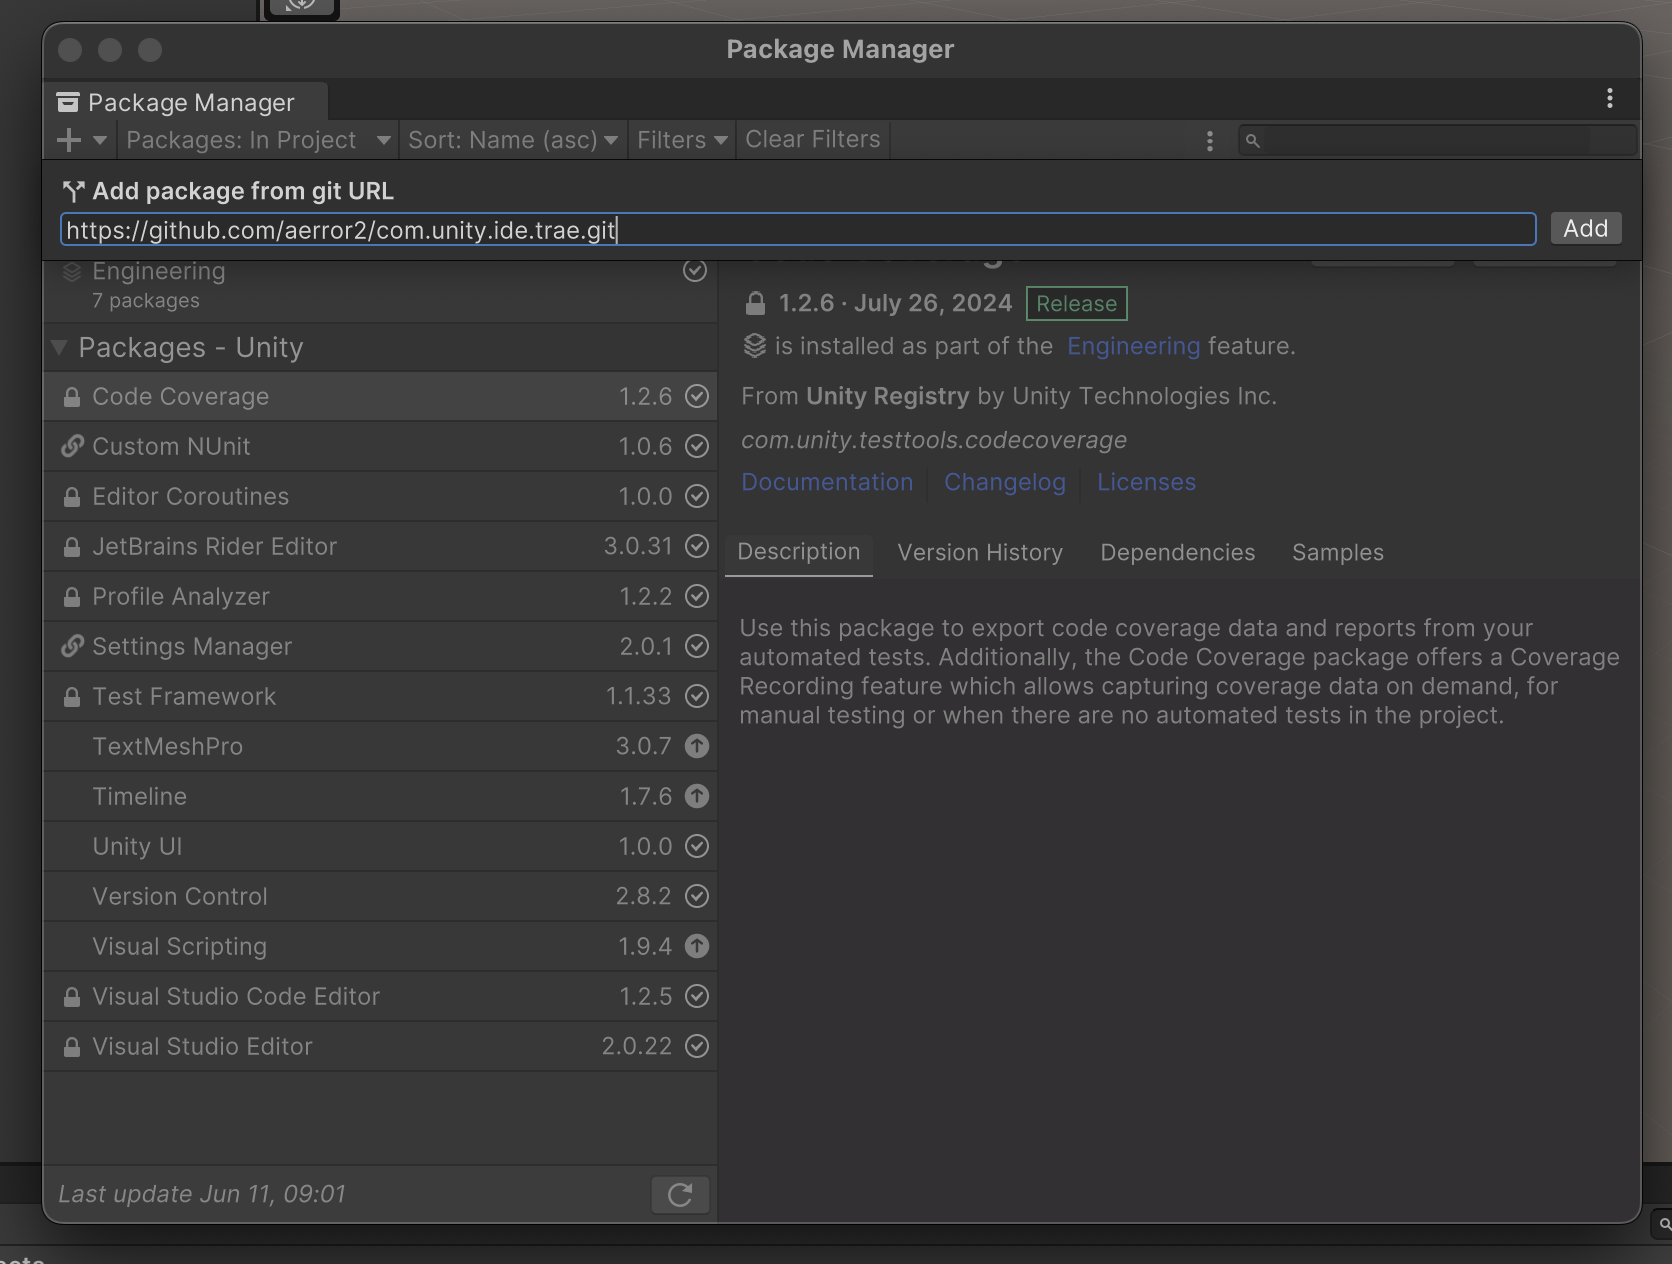The image size is (1672, 1264).
Task: Click into the git URL text field
Action: pos(798,229)
